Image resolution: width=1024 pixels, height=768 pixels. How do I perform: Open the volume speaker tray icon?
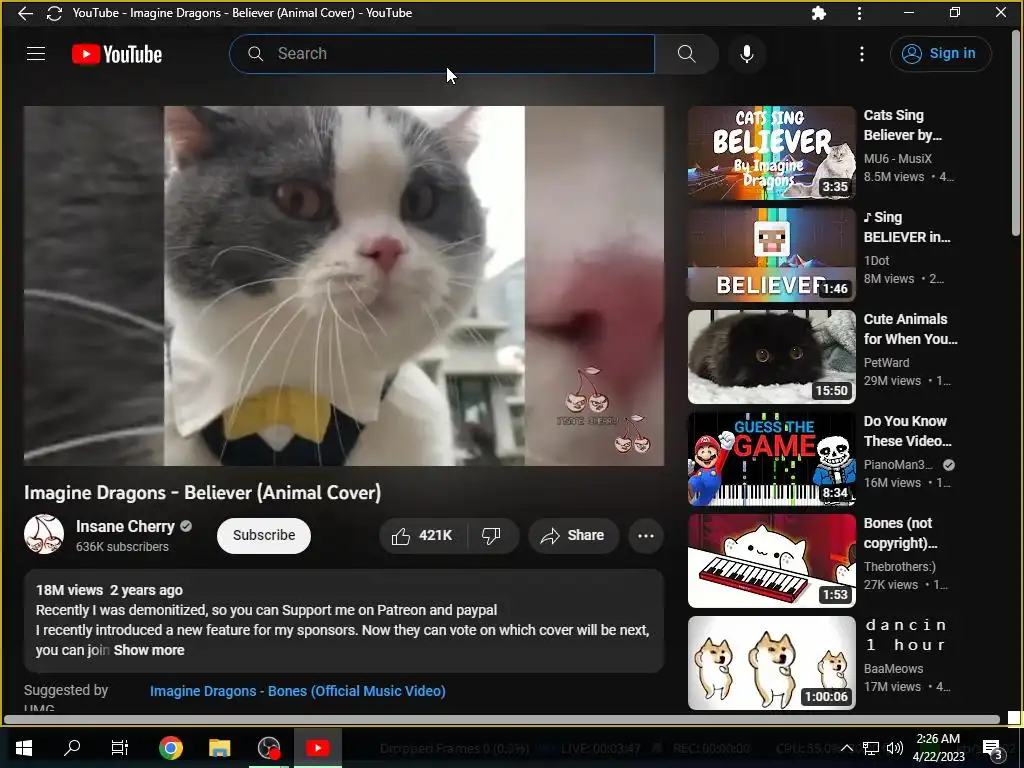[895, 748]
